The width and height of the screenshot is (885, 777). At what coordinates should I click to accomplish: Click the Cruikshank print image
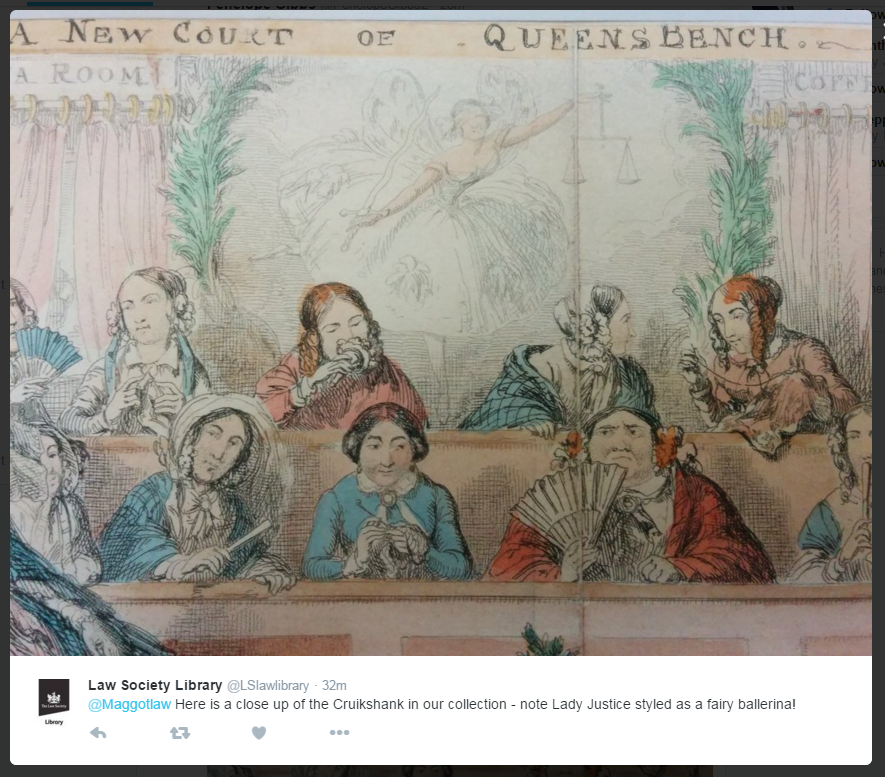[x=441, y=333]
